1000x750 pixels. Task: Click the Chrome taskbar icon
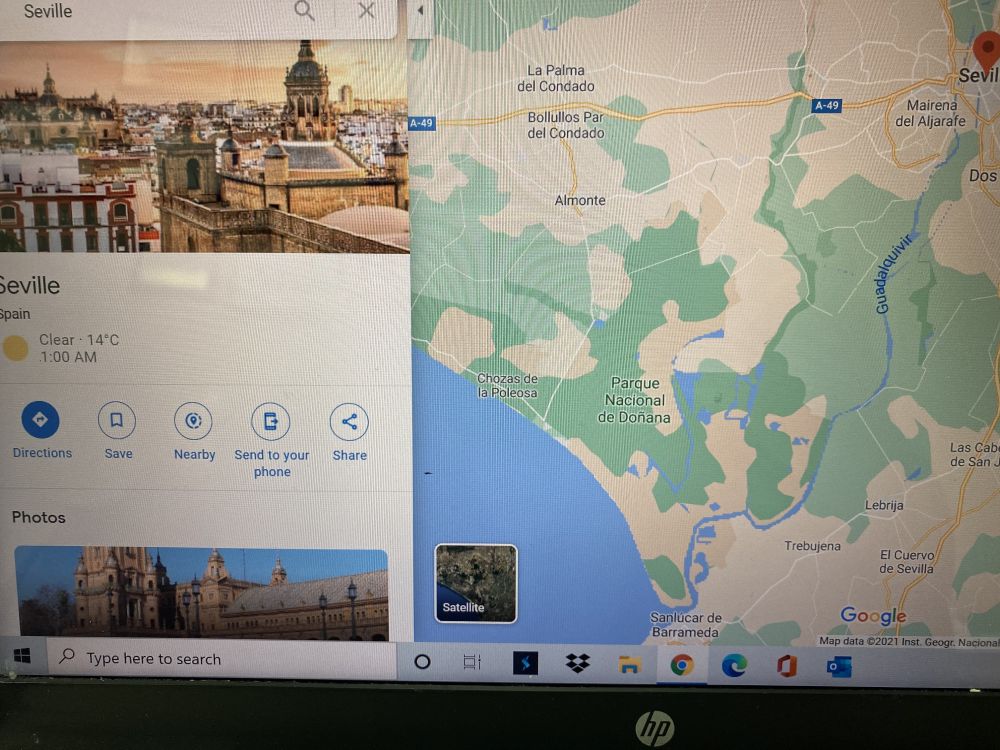tap(682, 665)
